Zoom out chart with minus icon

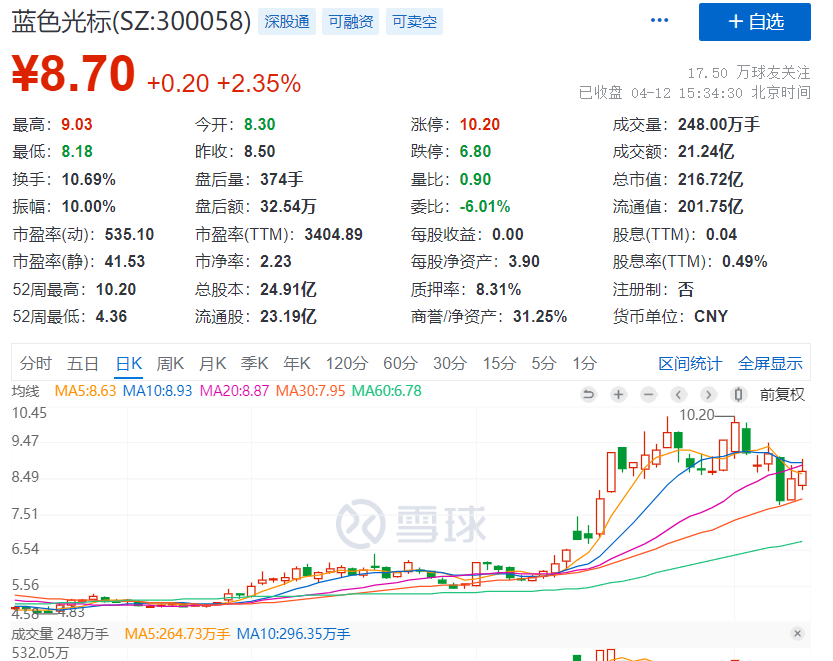[648, 395]
